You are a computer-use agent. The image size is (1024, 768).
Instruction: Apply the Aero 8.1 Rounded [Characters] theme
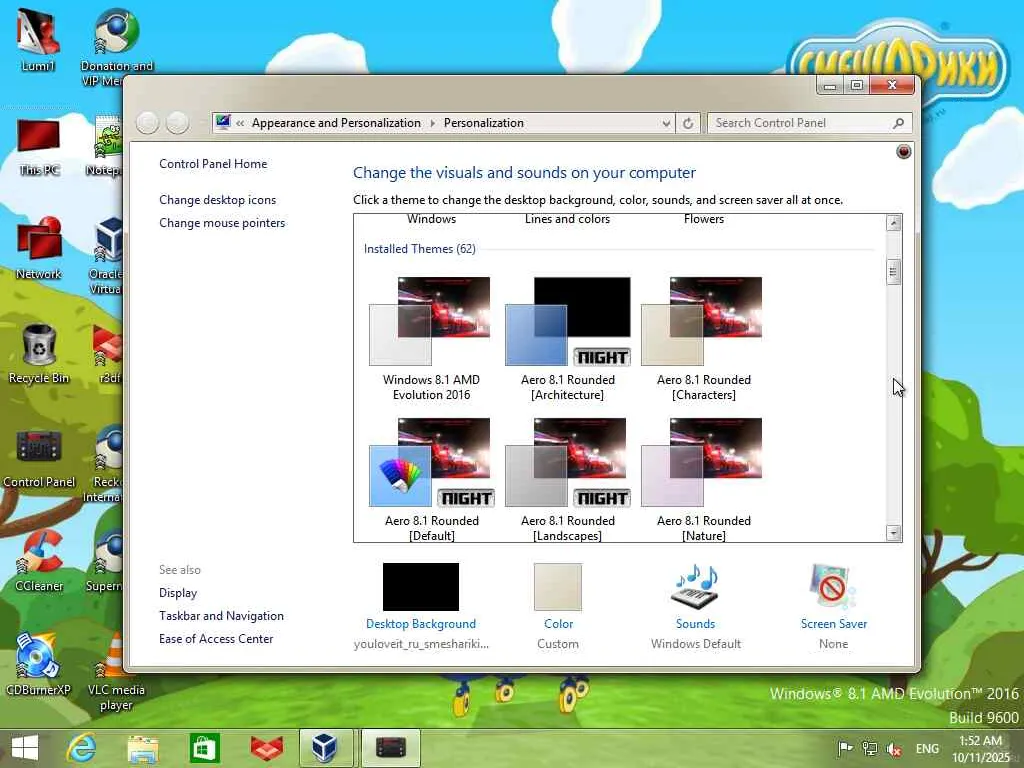point(703,339)
